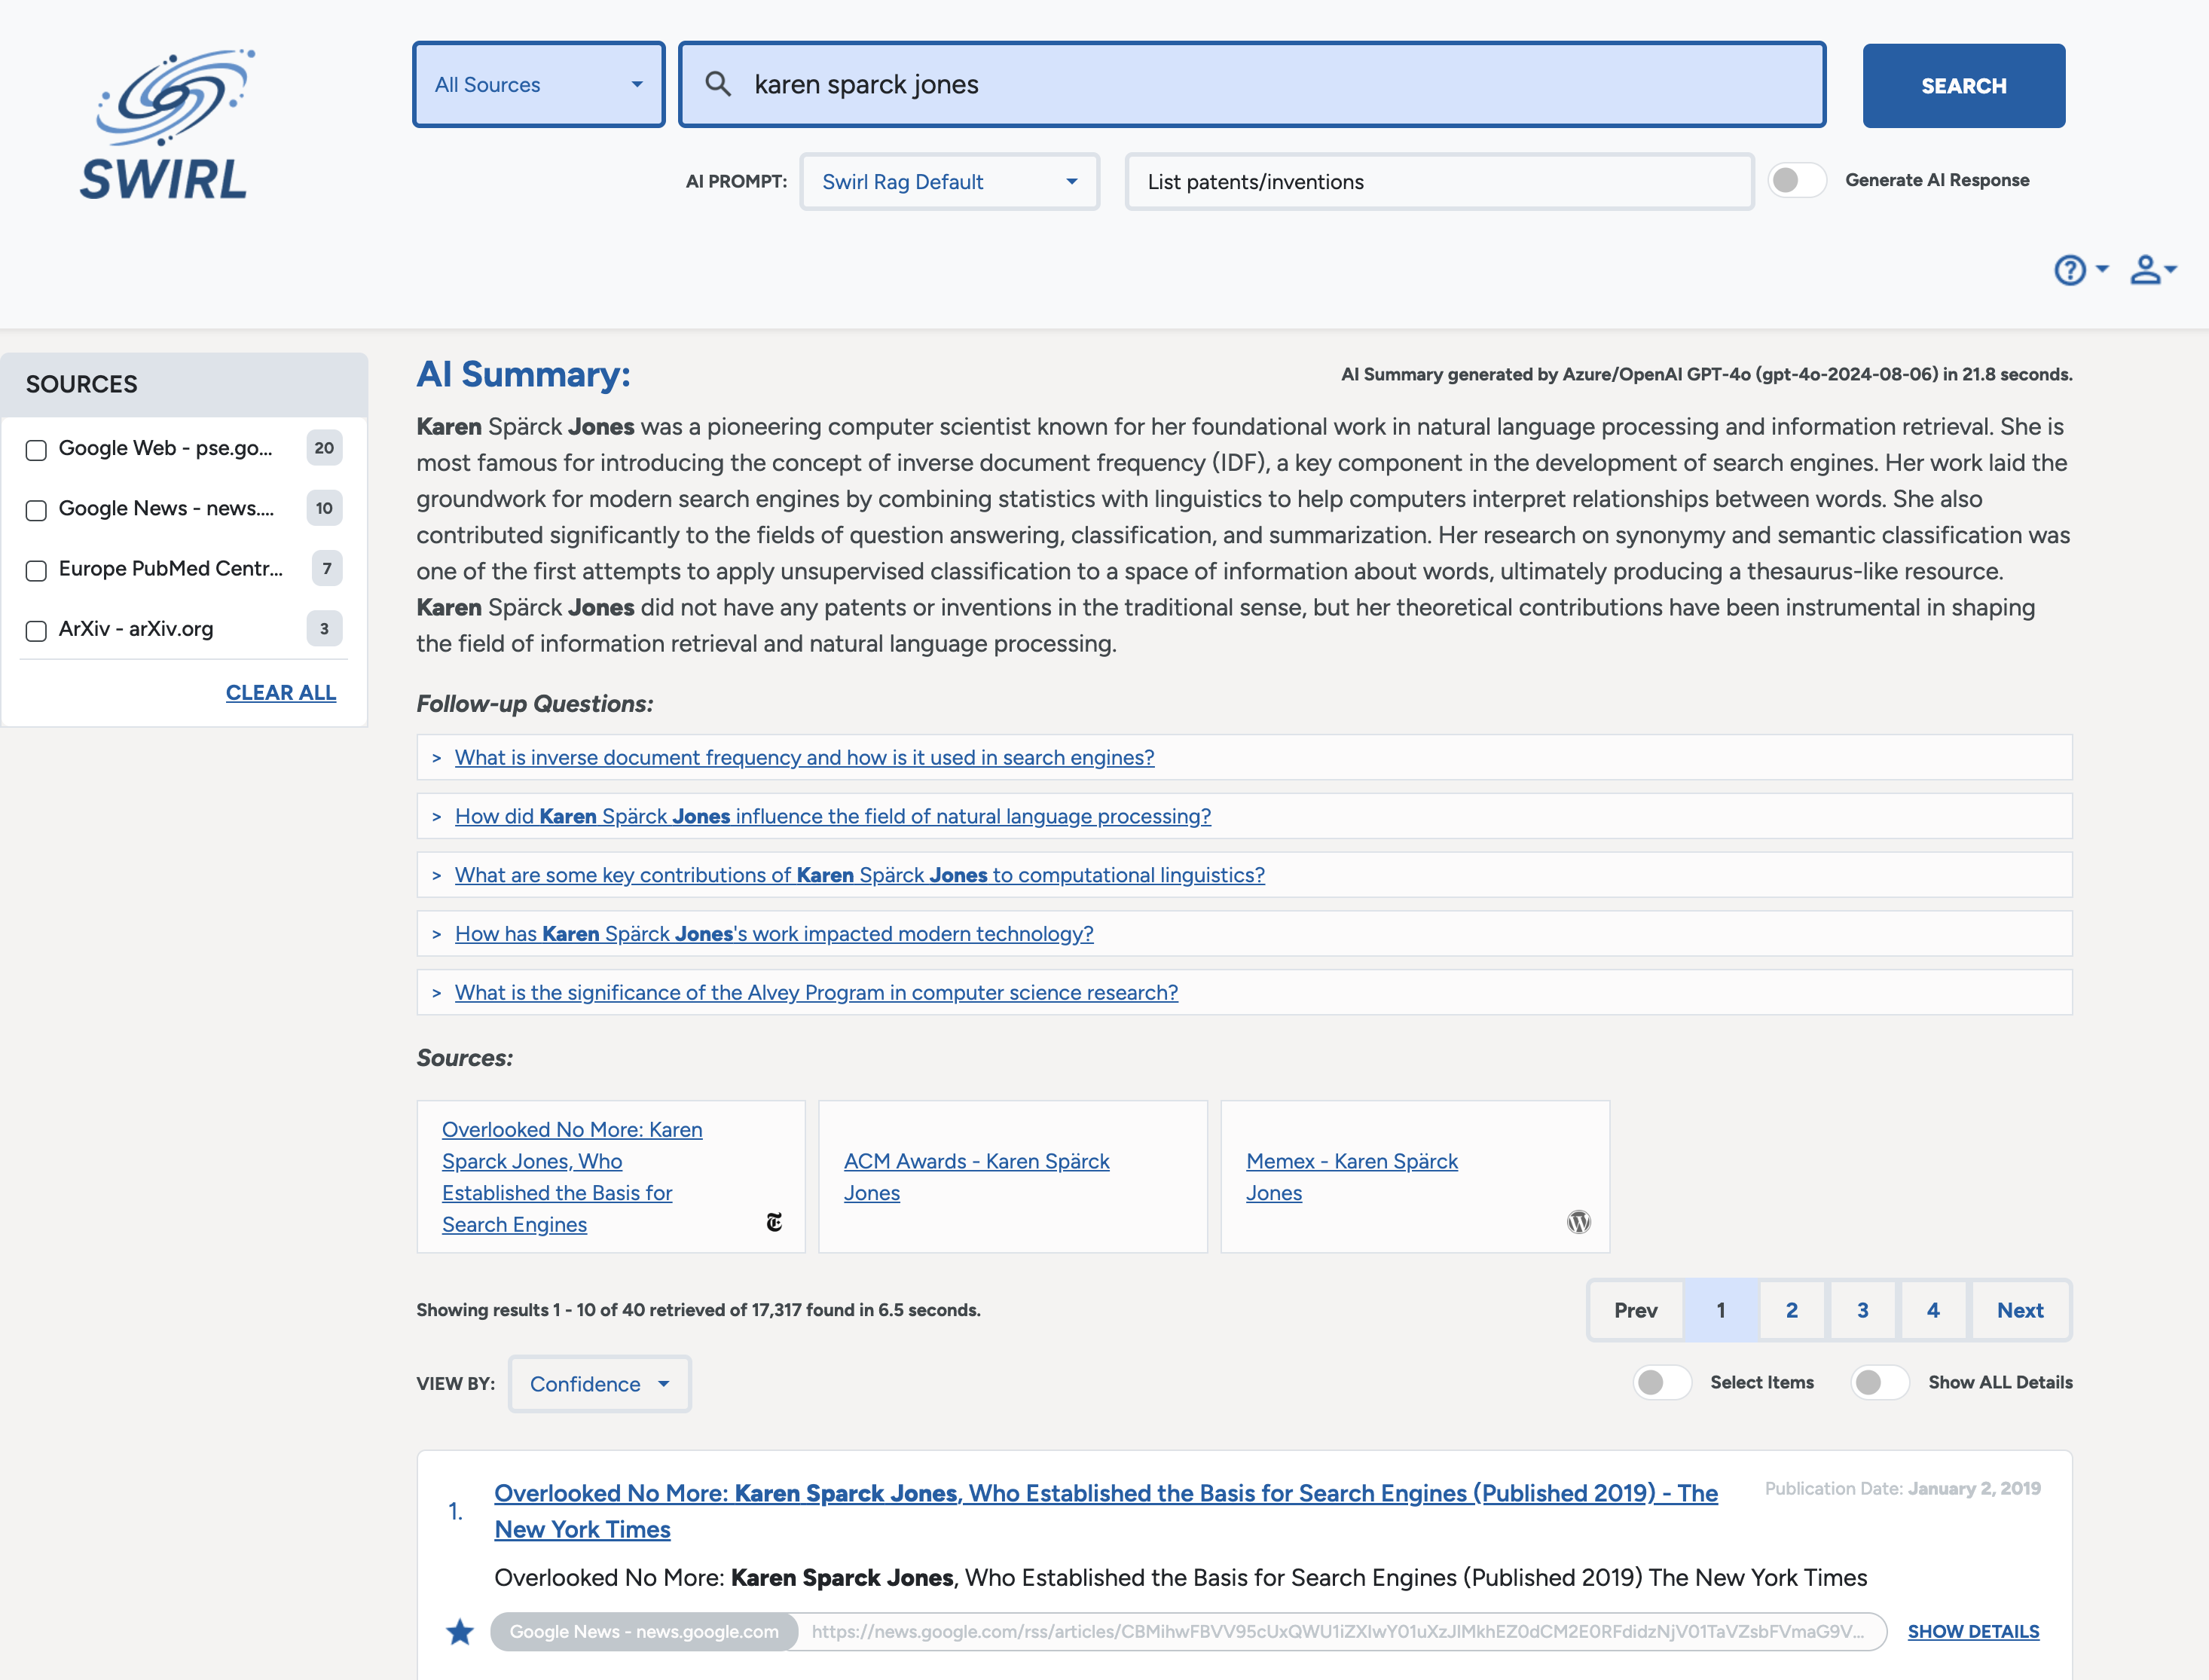This screenshot has height=1680, width=2209.
Task: Click the SWIRL logo
Action: point(167,124)
